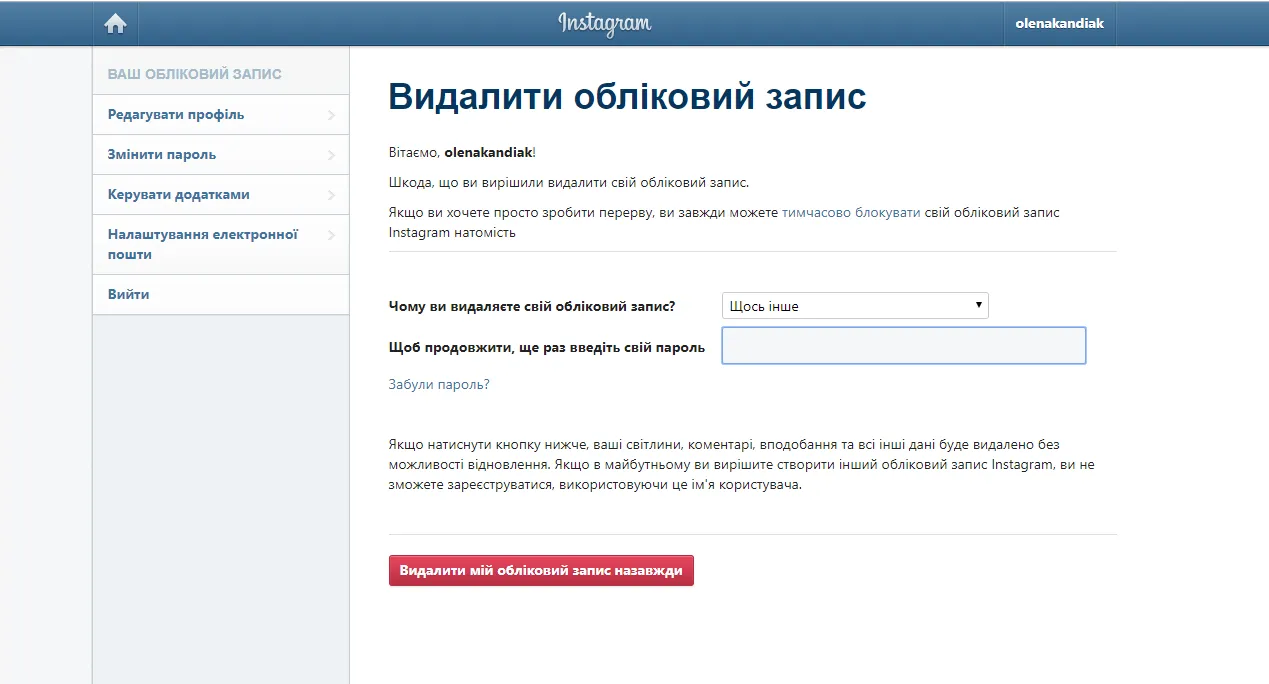This screenshot has width=1269, height=684.
Task: Click the Чому ви видаляєте свій обліковий запис? label
Action: click(x=532, y=306)
